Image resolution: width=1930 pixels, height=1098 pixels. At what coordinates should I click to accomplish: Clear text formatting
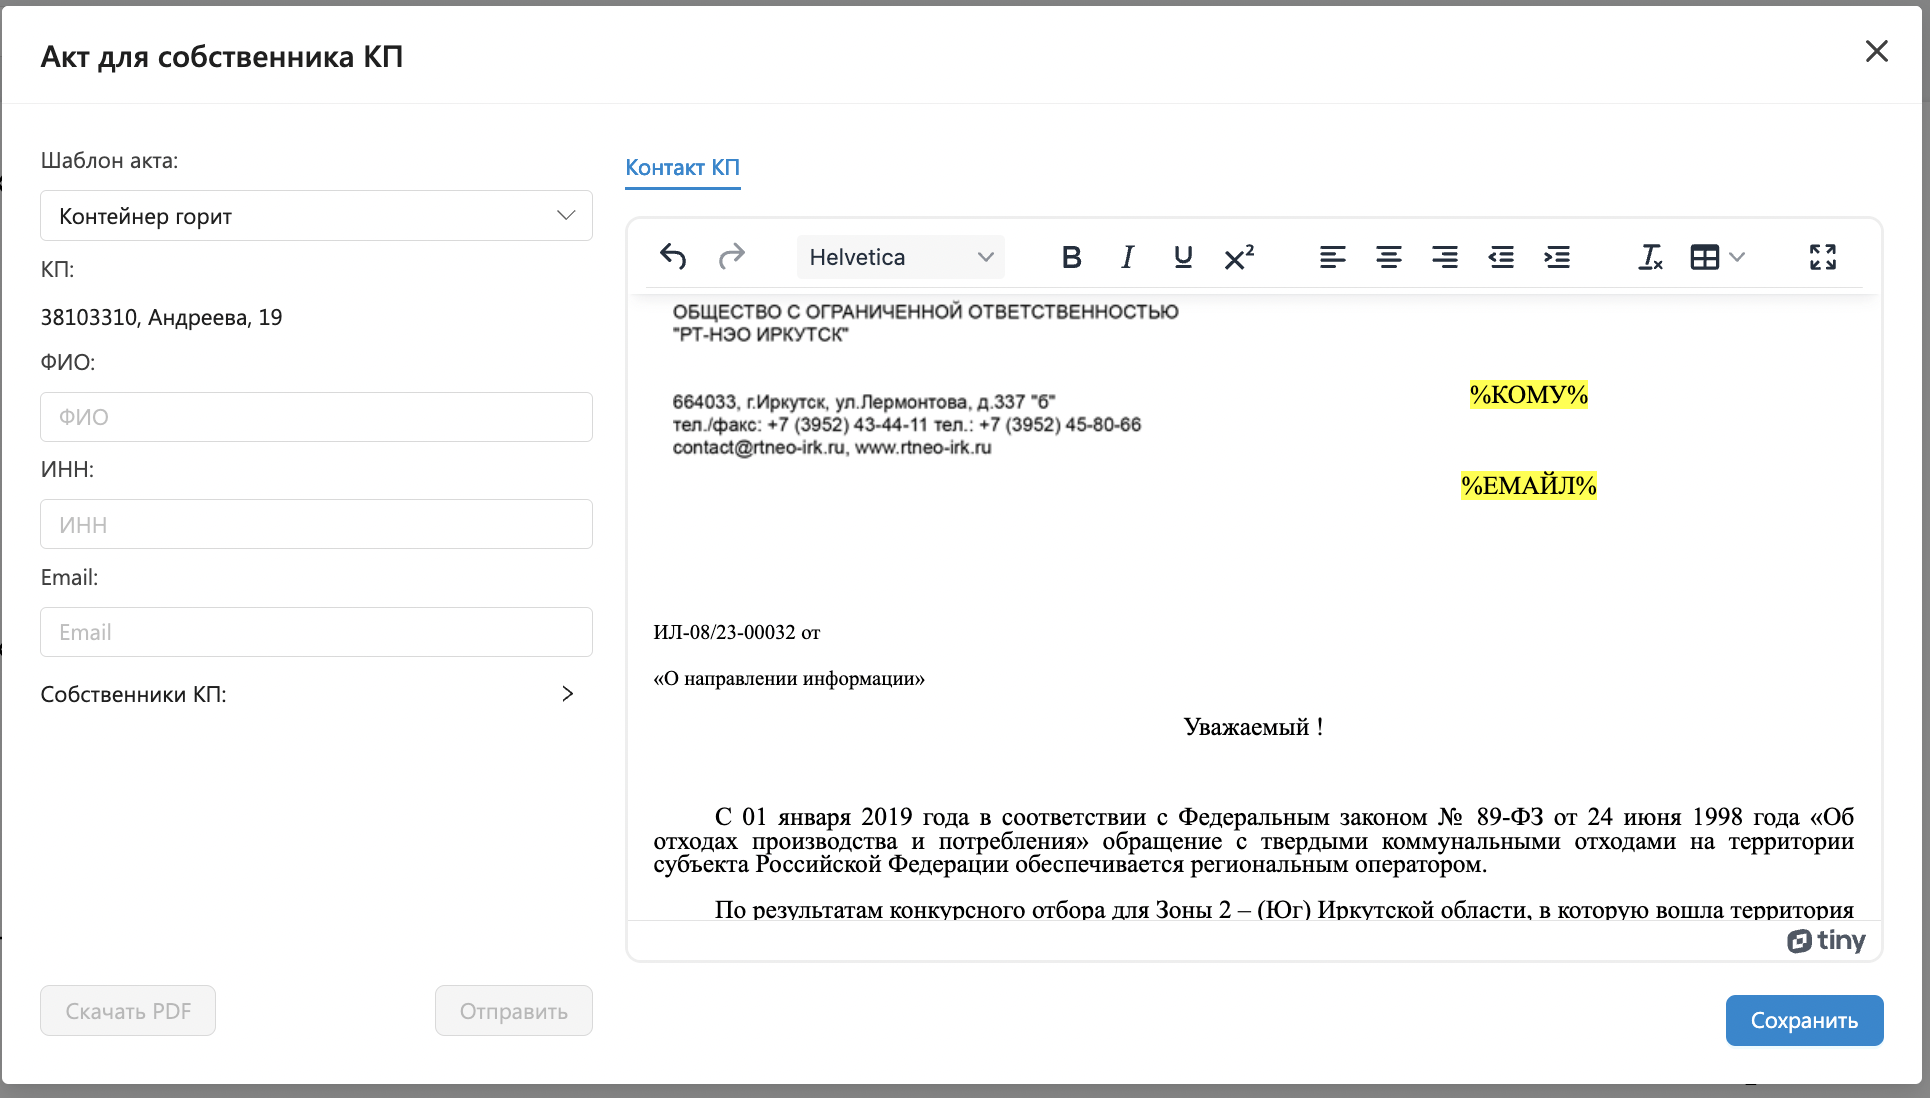(1650, 257)
